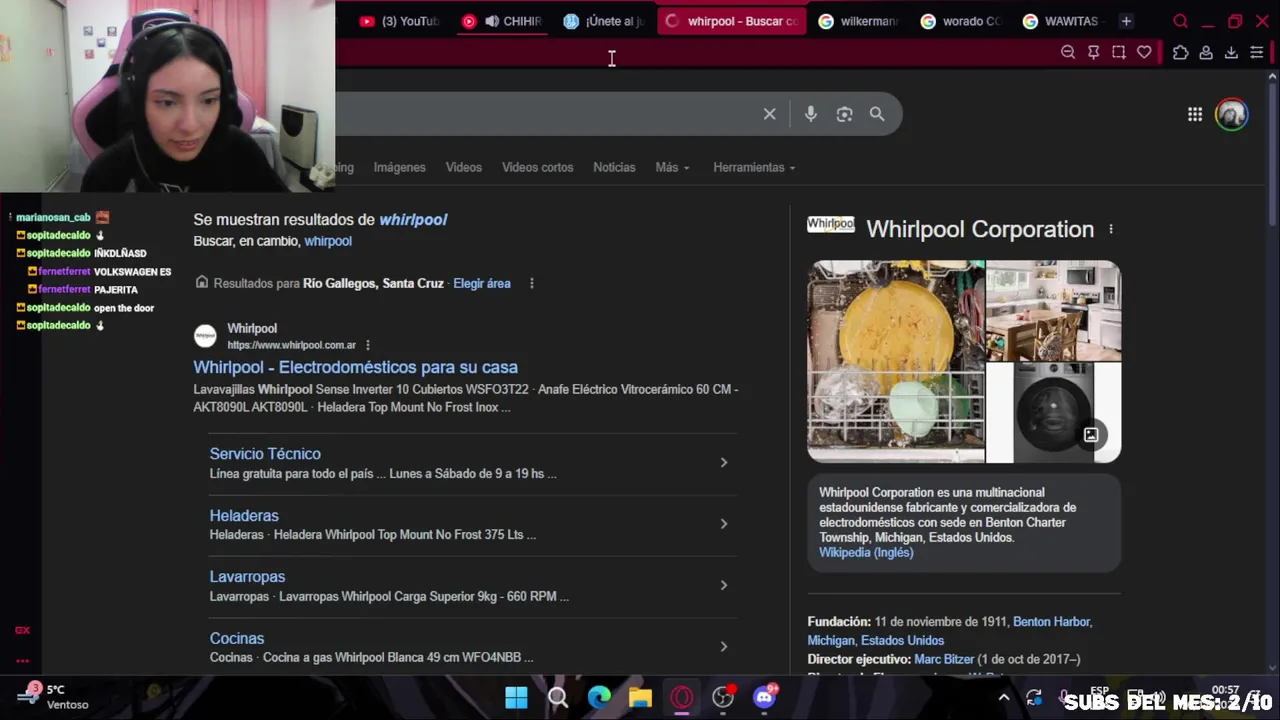Screen dimensions: 1280x720
Task: Open the dishwasher image thumbnail
Action: [x=896, y=361]
